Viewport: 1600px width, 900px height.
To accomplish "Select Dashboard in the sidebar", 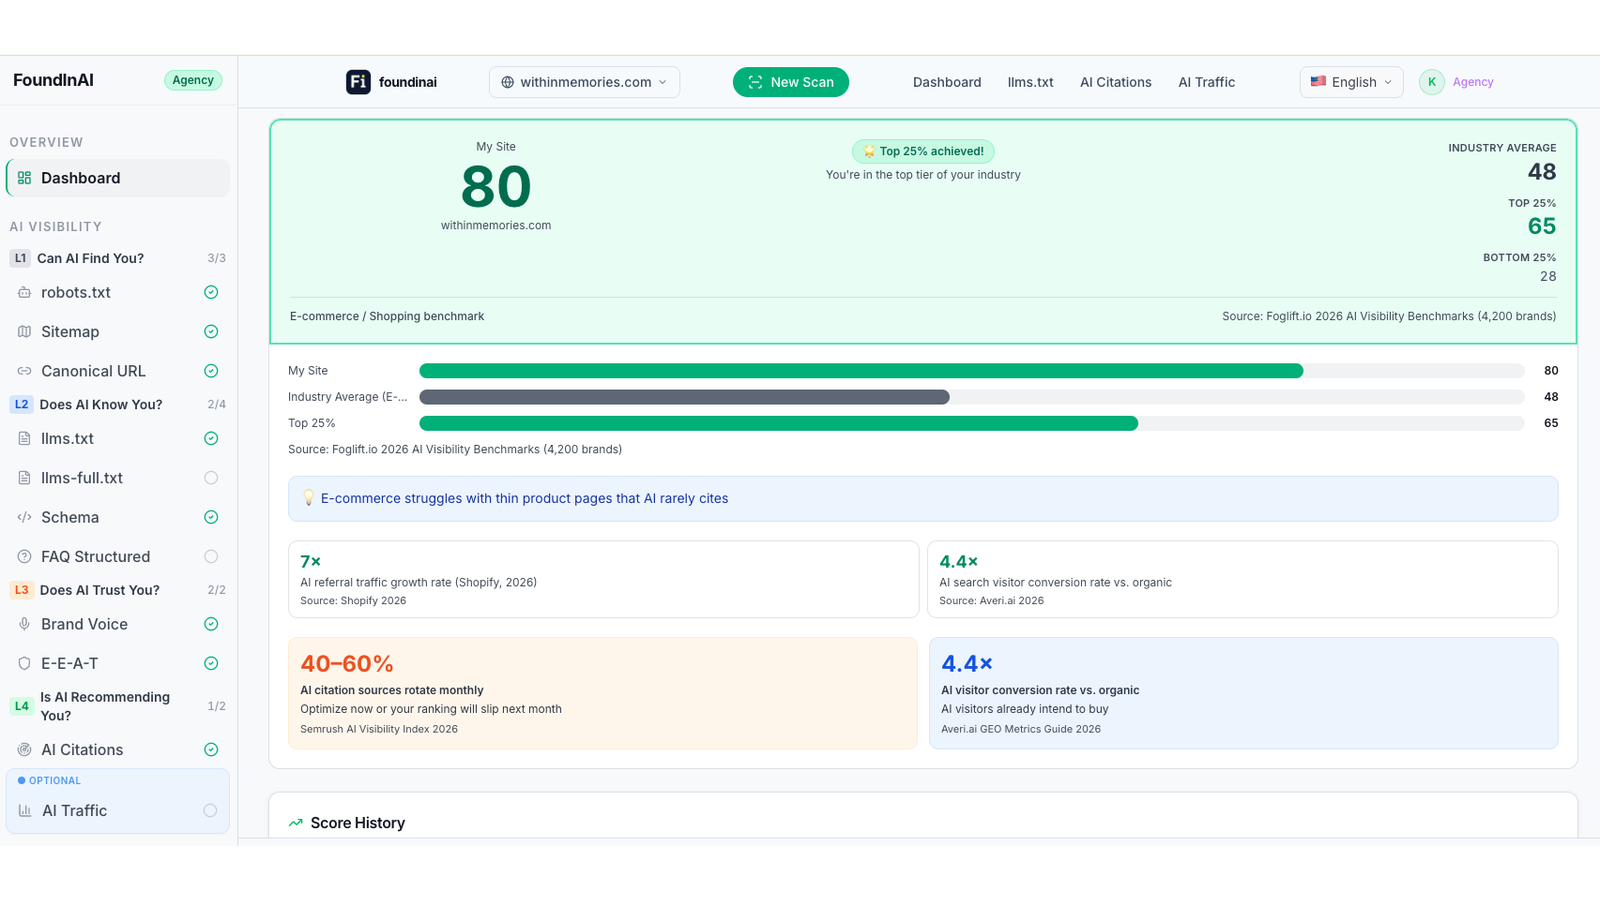I will [x=118, y=178].
